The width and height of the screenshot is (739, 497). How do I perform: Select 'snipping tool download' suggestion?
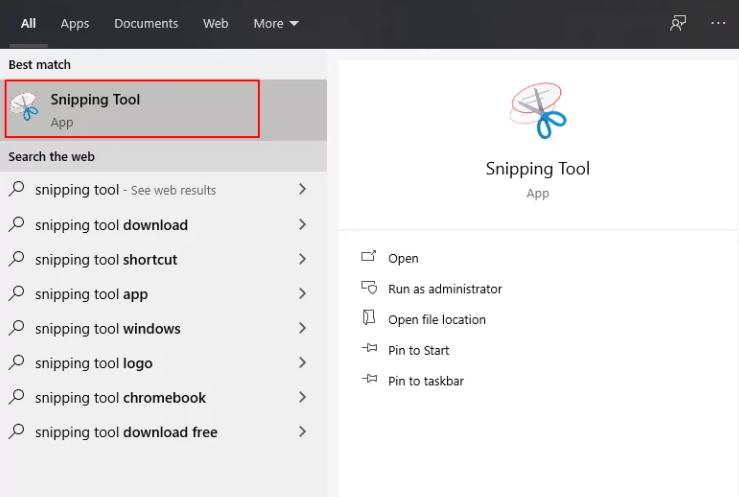click(x=164, y=225)
